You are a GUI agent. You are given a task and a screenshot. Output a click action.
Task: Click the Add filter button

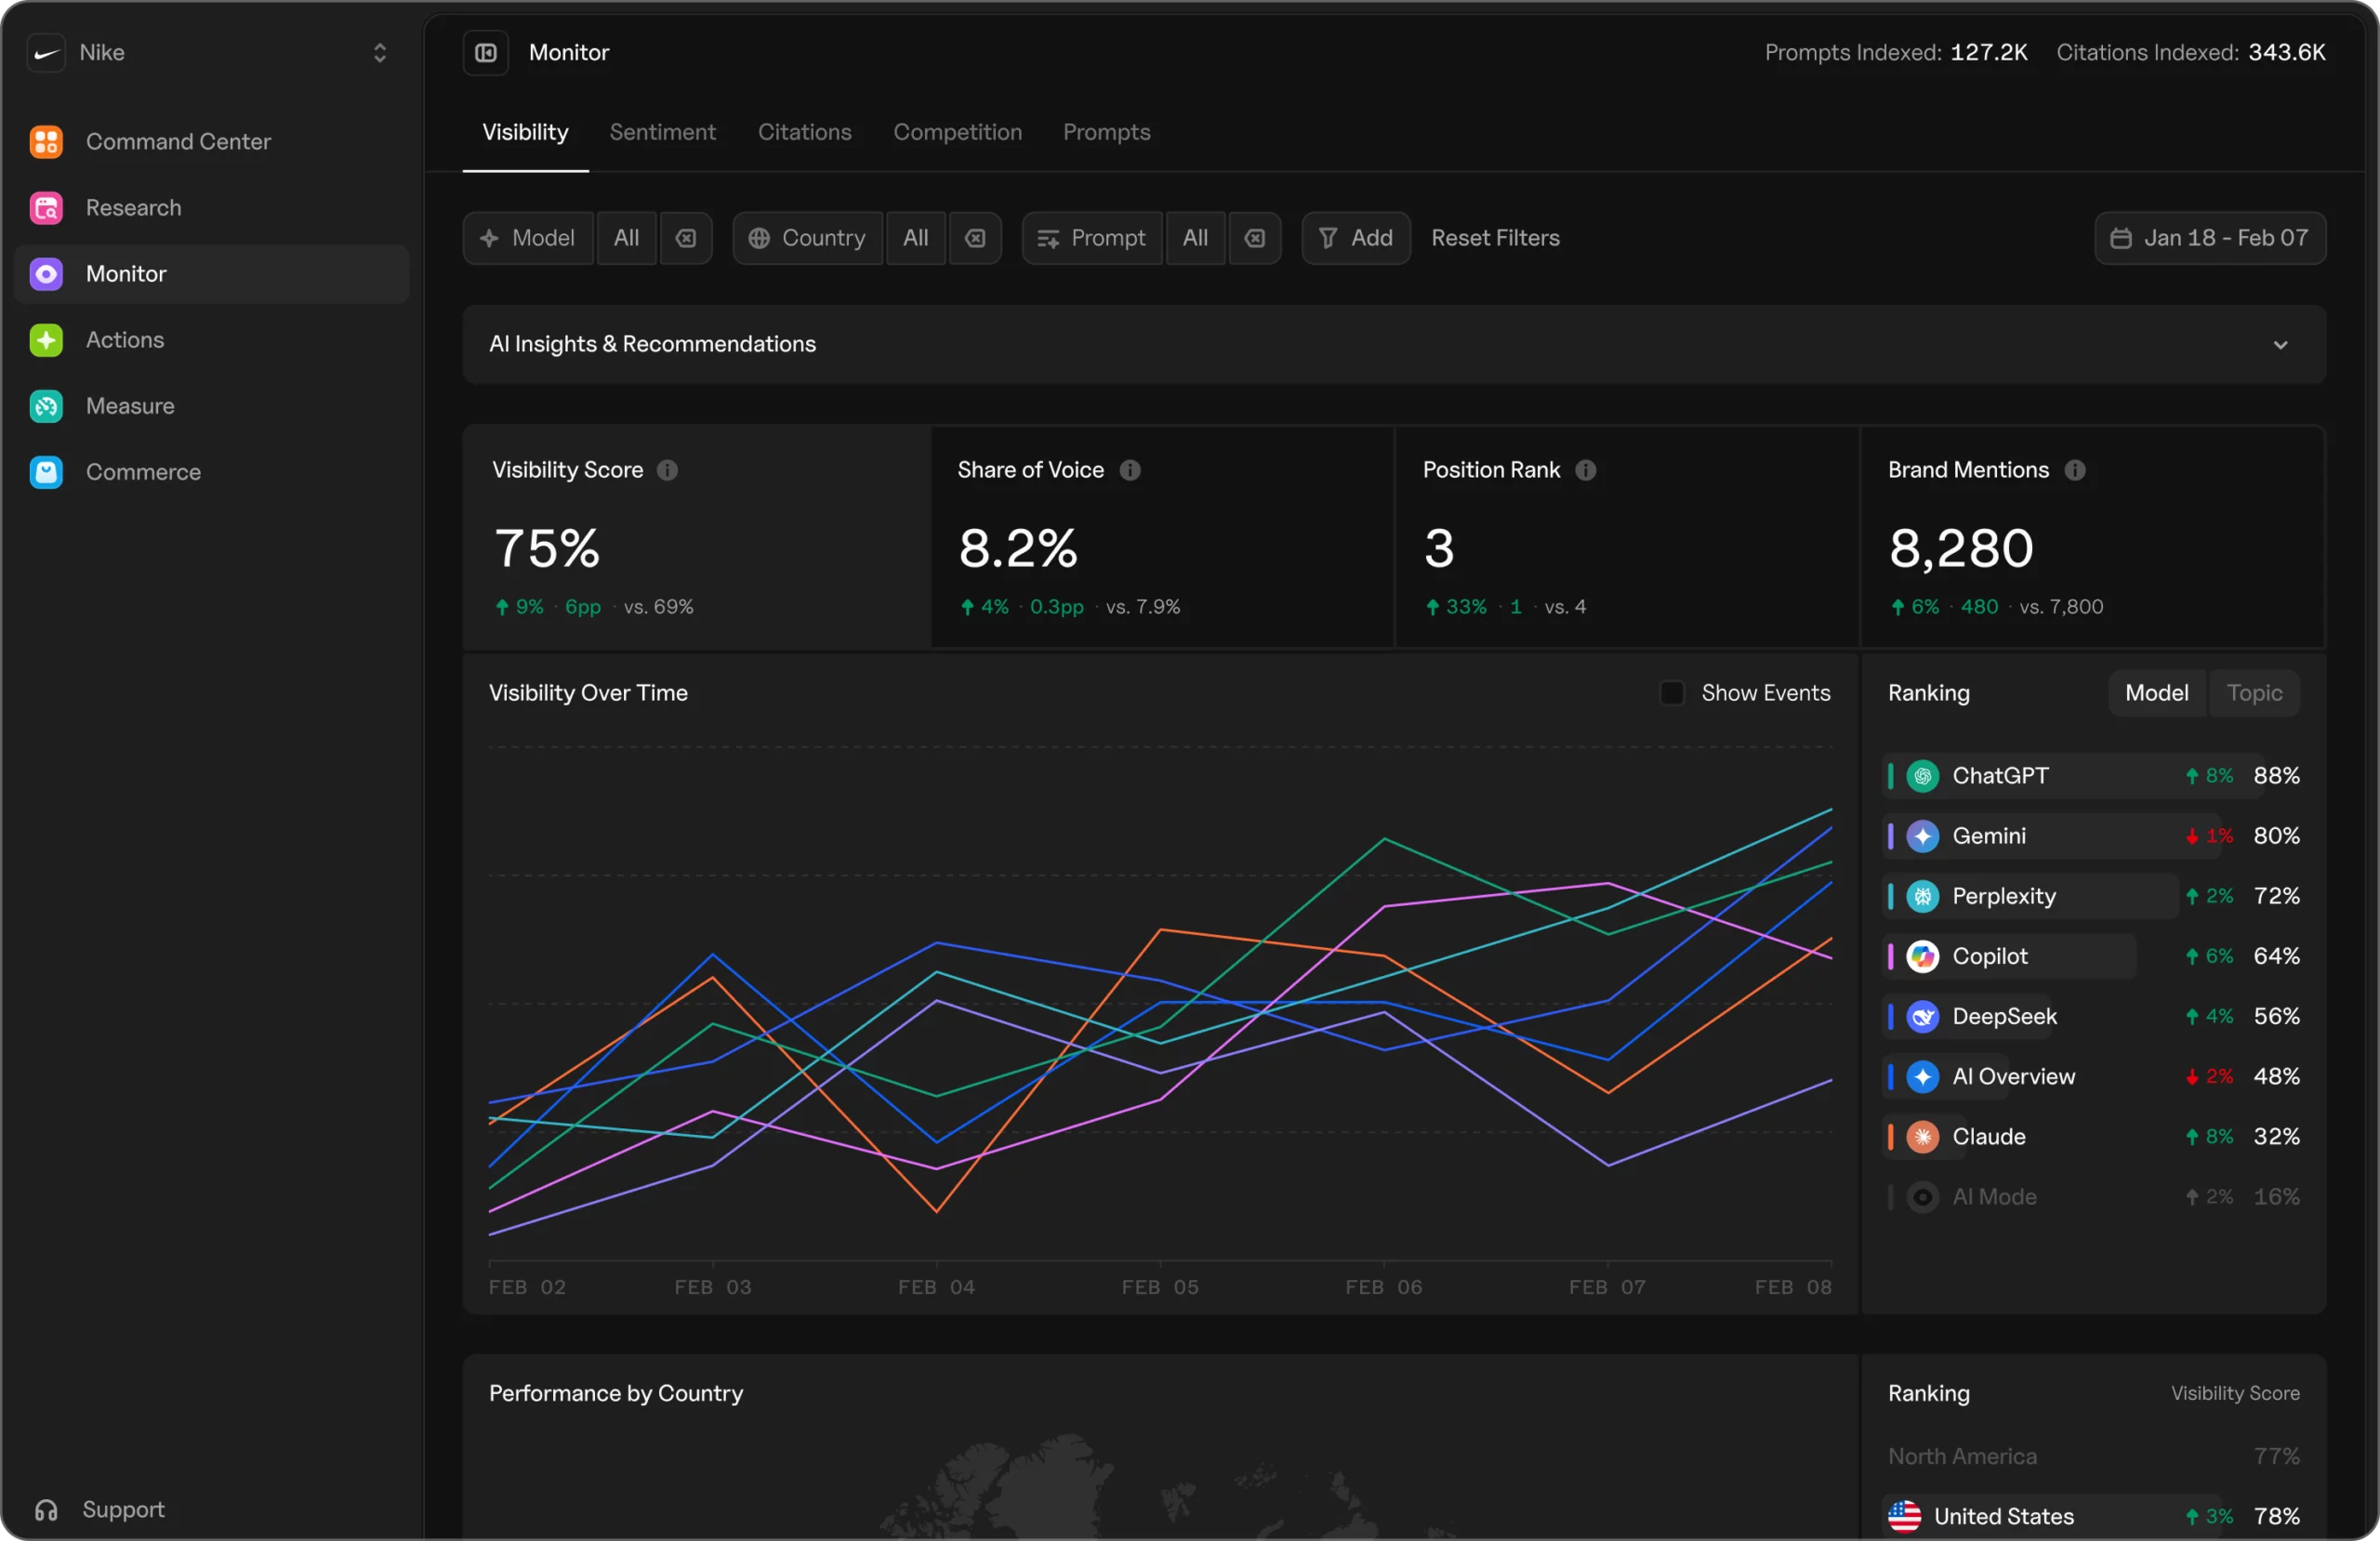(1355, 238)
